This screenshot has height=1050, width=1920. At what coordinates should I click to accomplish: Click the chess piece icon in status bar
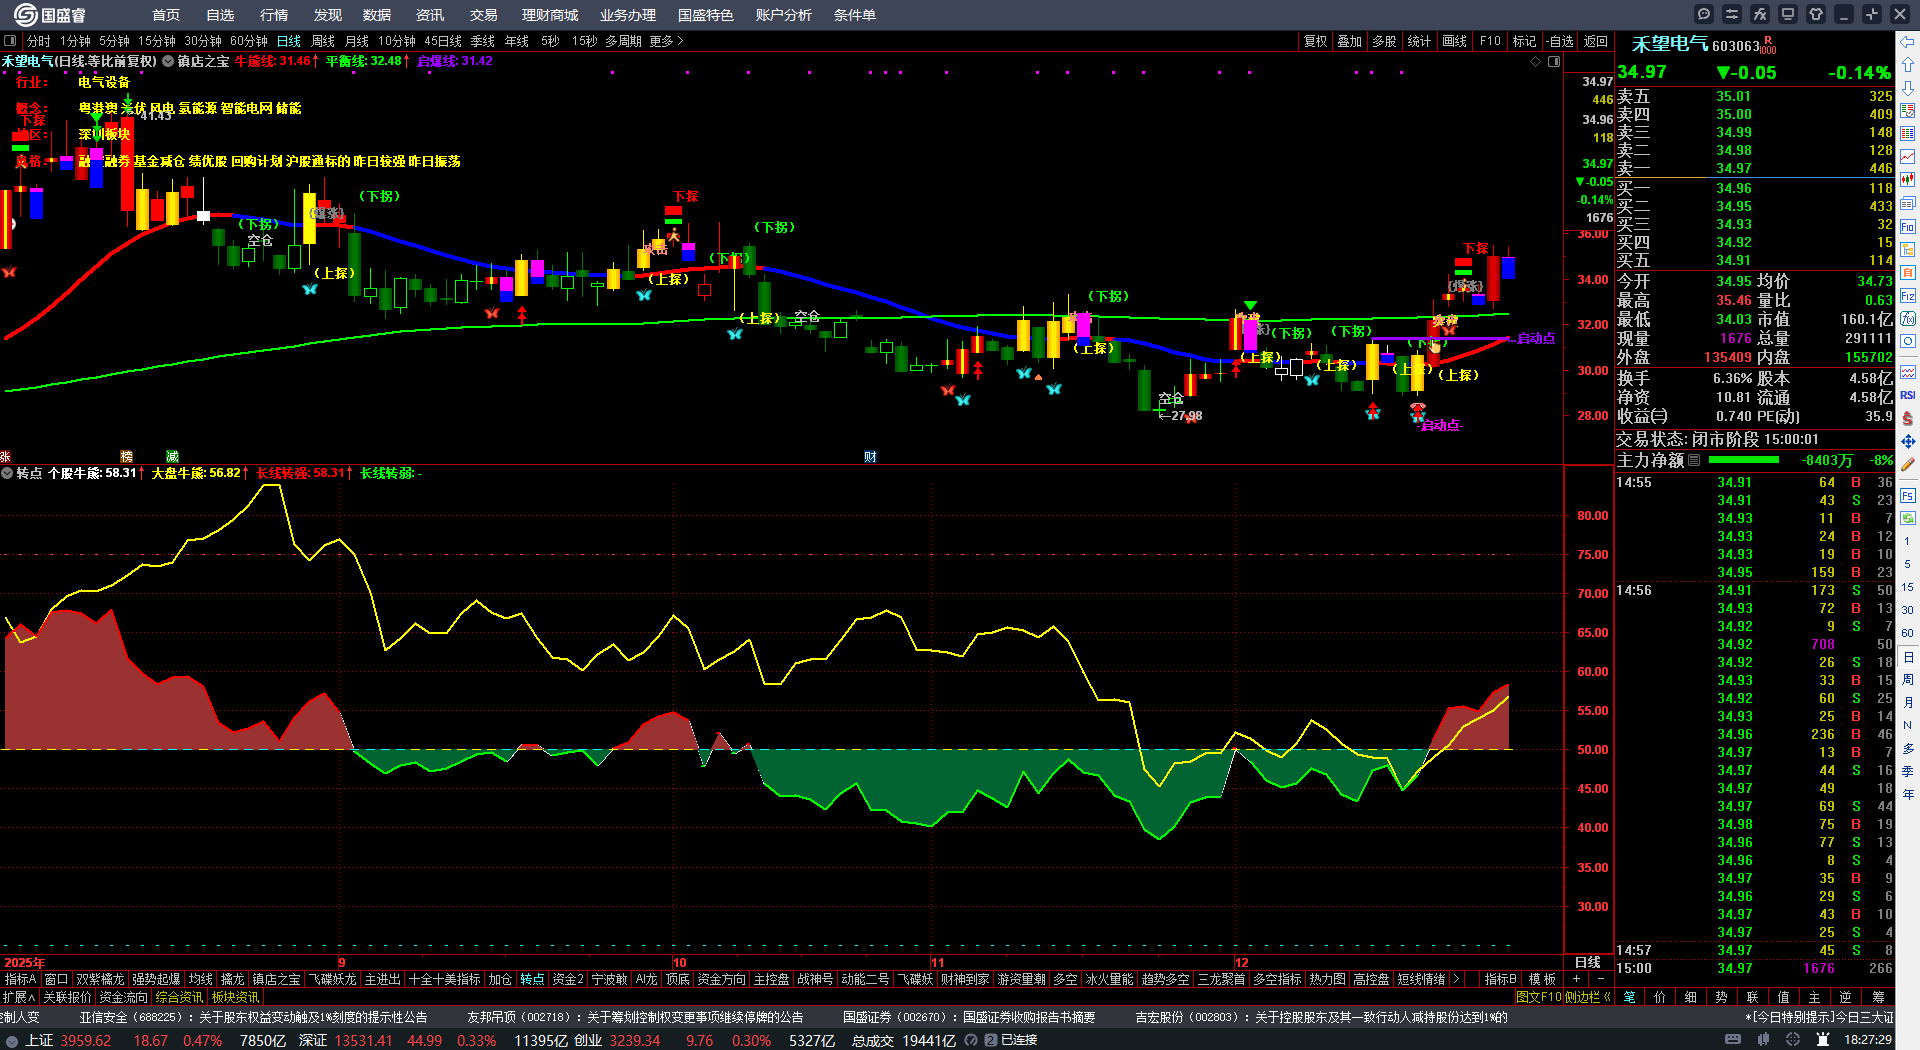[x=1822, y=1040]
